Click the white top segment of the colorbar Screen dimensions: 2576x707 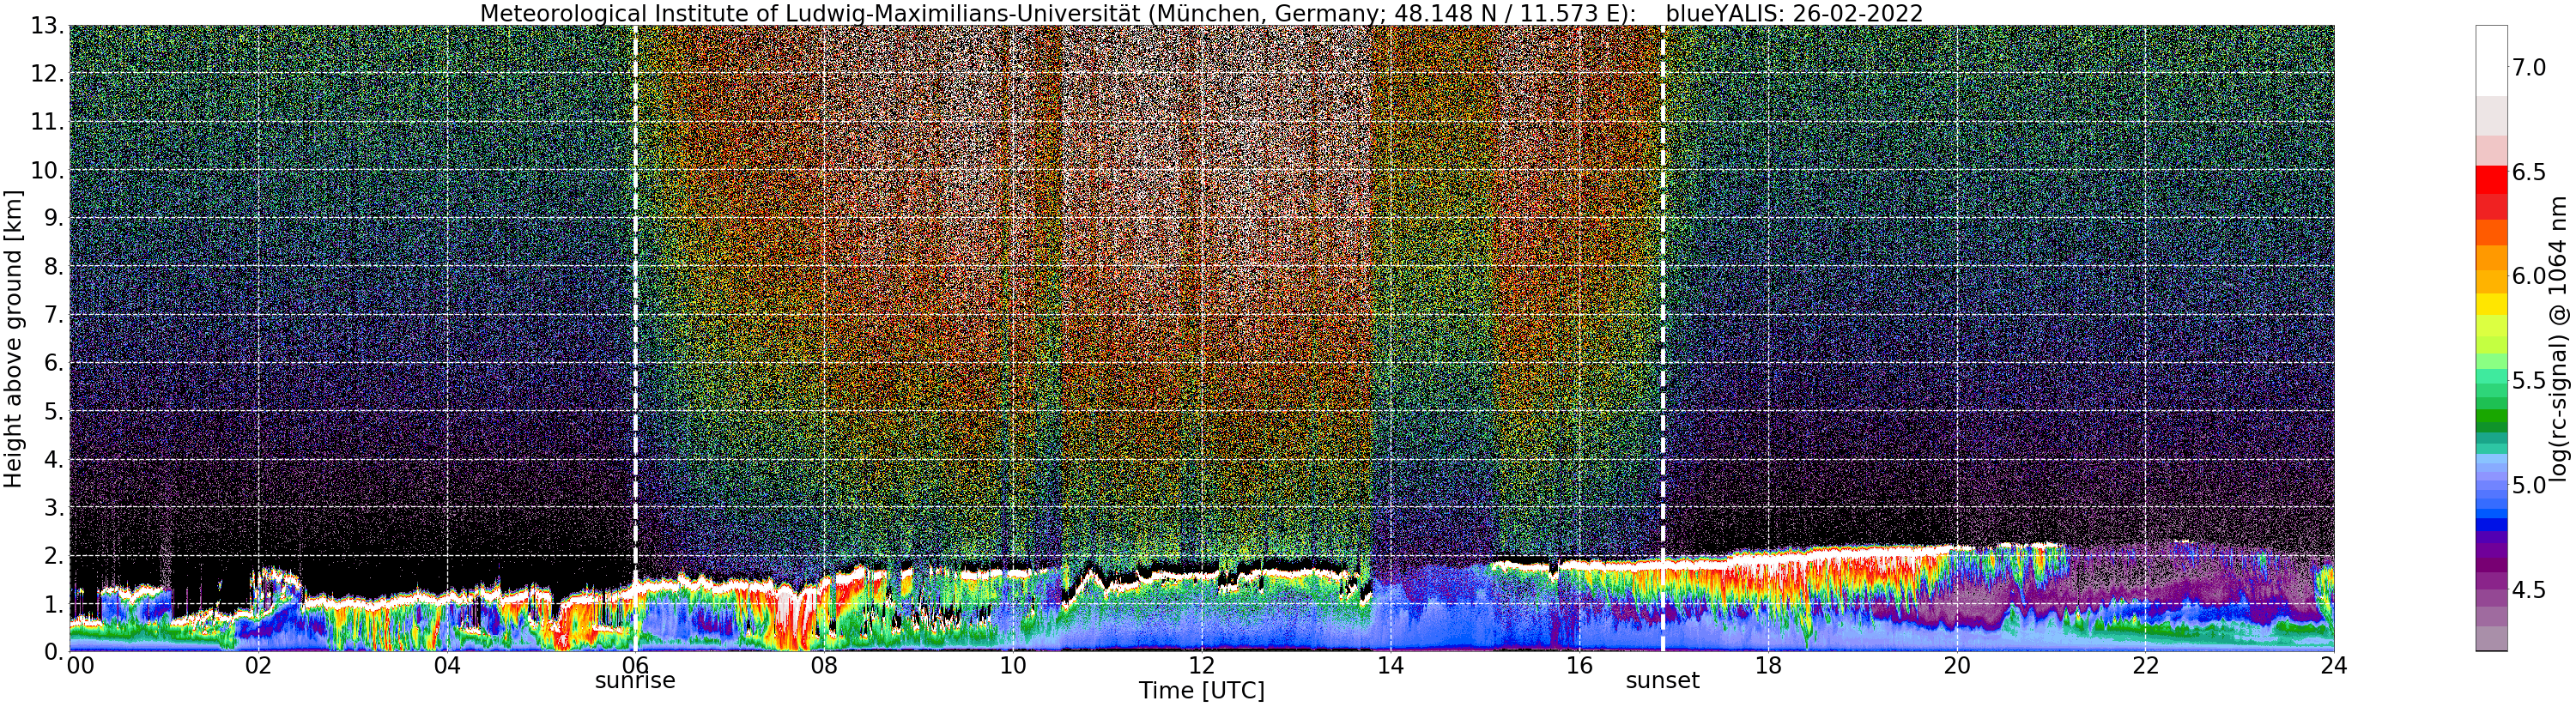[x=2491, y=60]
